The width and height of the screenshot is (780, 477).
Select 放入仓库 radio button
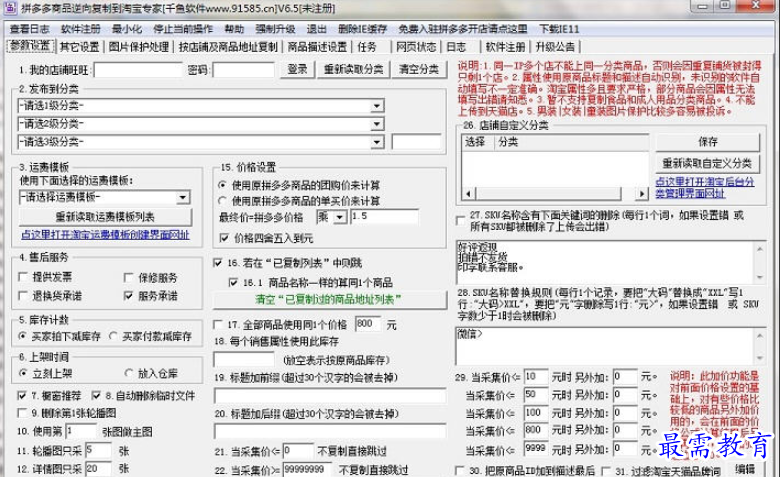(x=129, y=373)
